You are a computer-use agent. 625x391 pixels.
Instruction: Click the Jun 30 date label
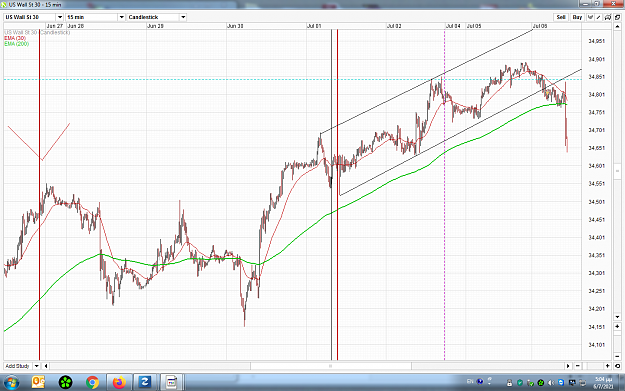(235, 26)
